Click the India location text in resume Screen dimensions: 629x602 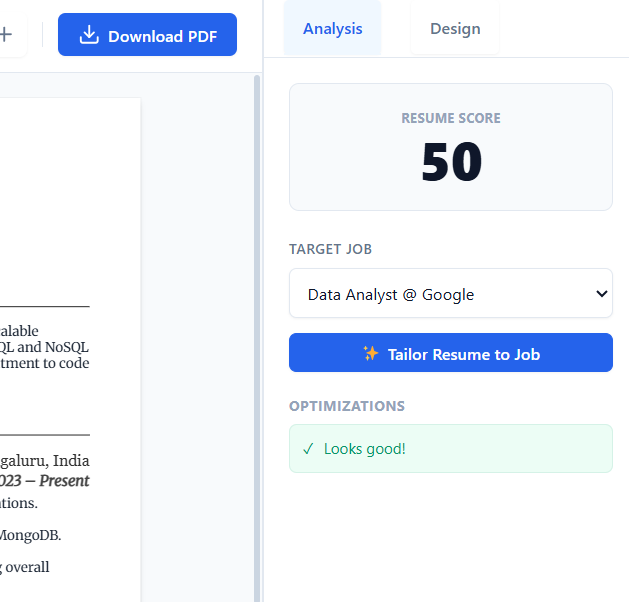coord(71,461)
